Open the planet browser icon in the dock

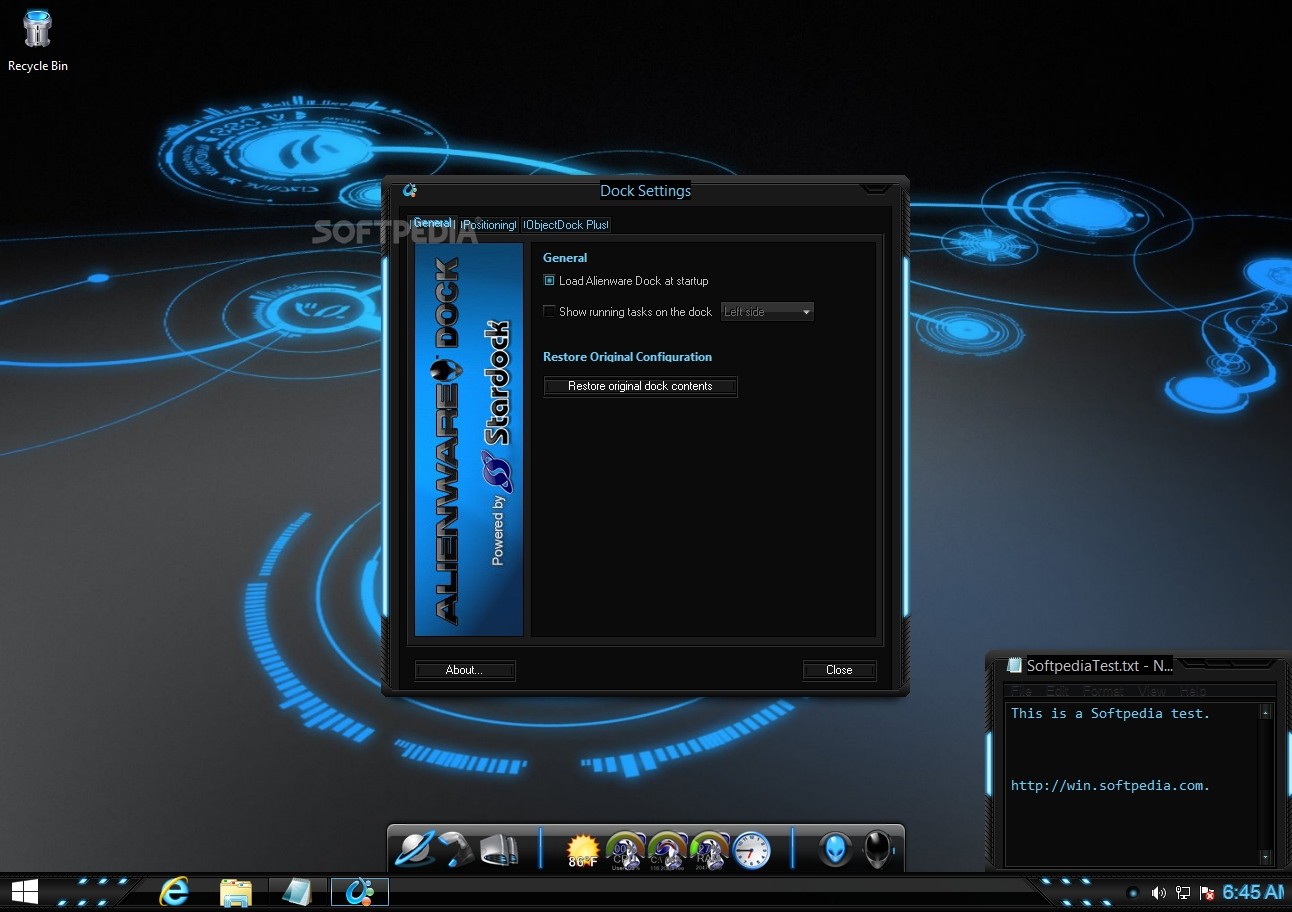[414, 849]
